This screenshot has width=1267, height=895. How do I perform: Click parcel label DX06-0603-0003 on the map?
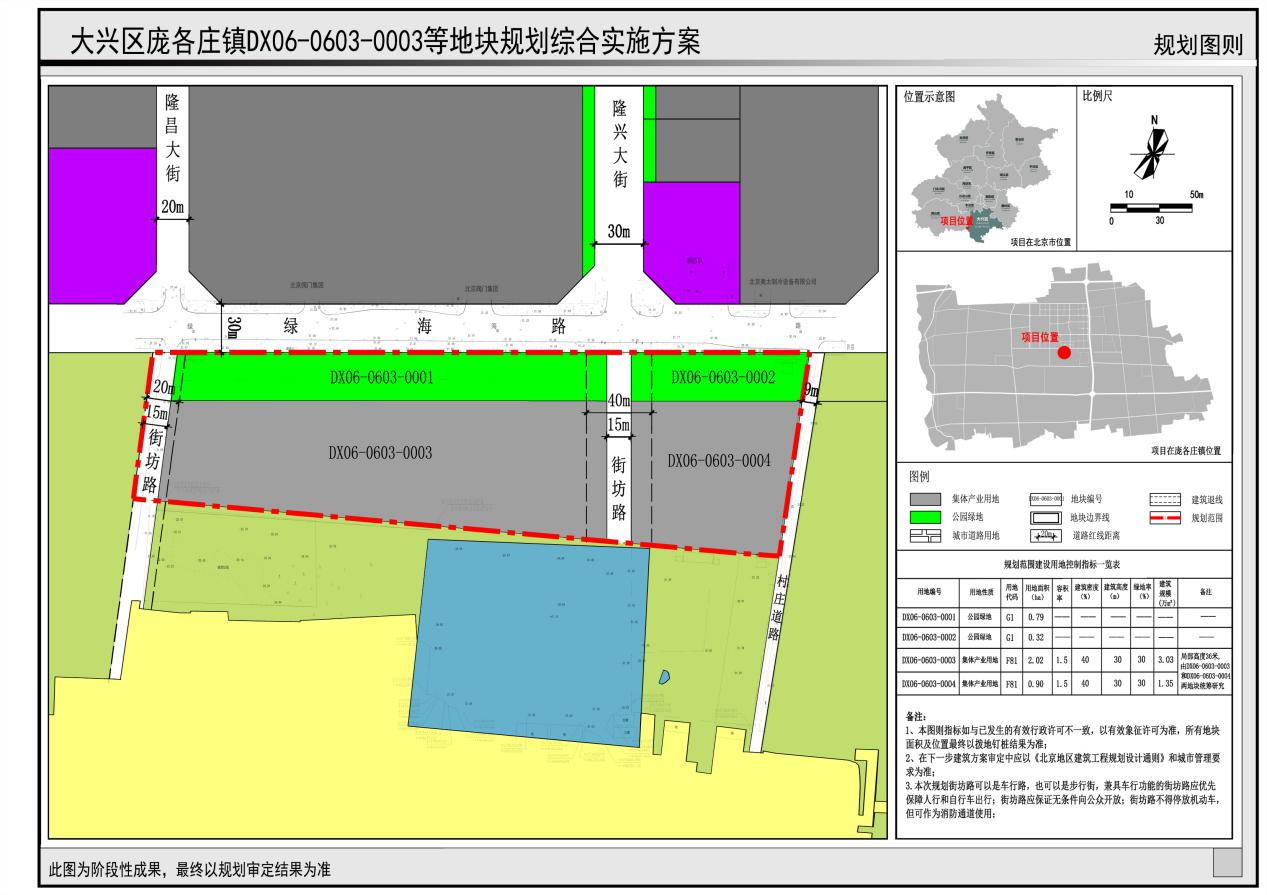380,453
